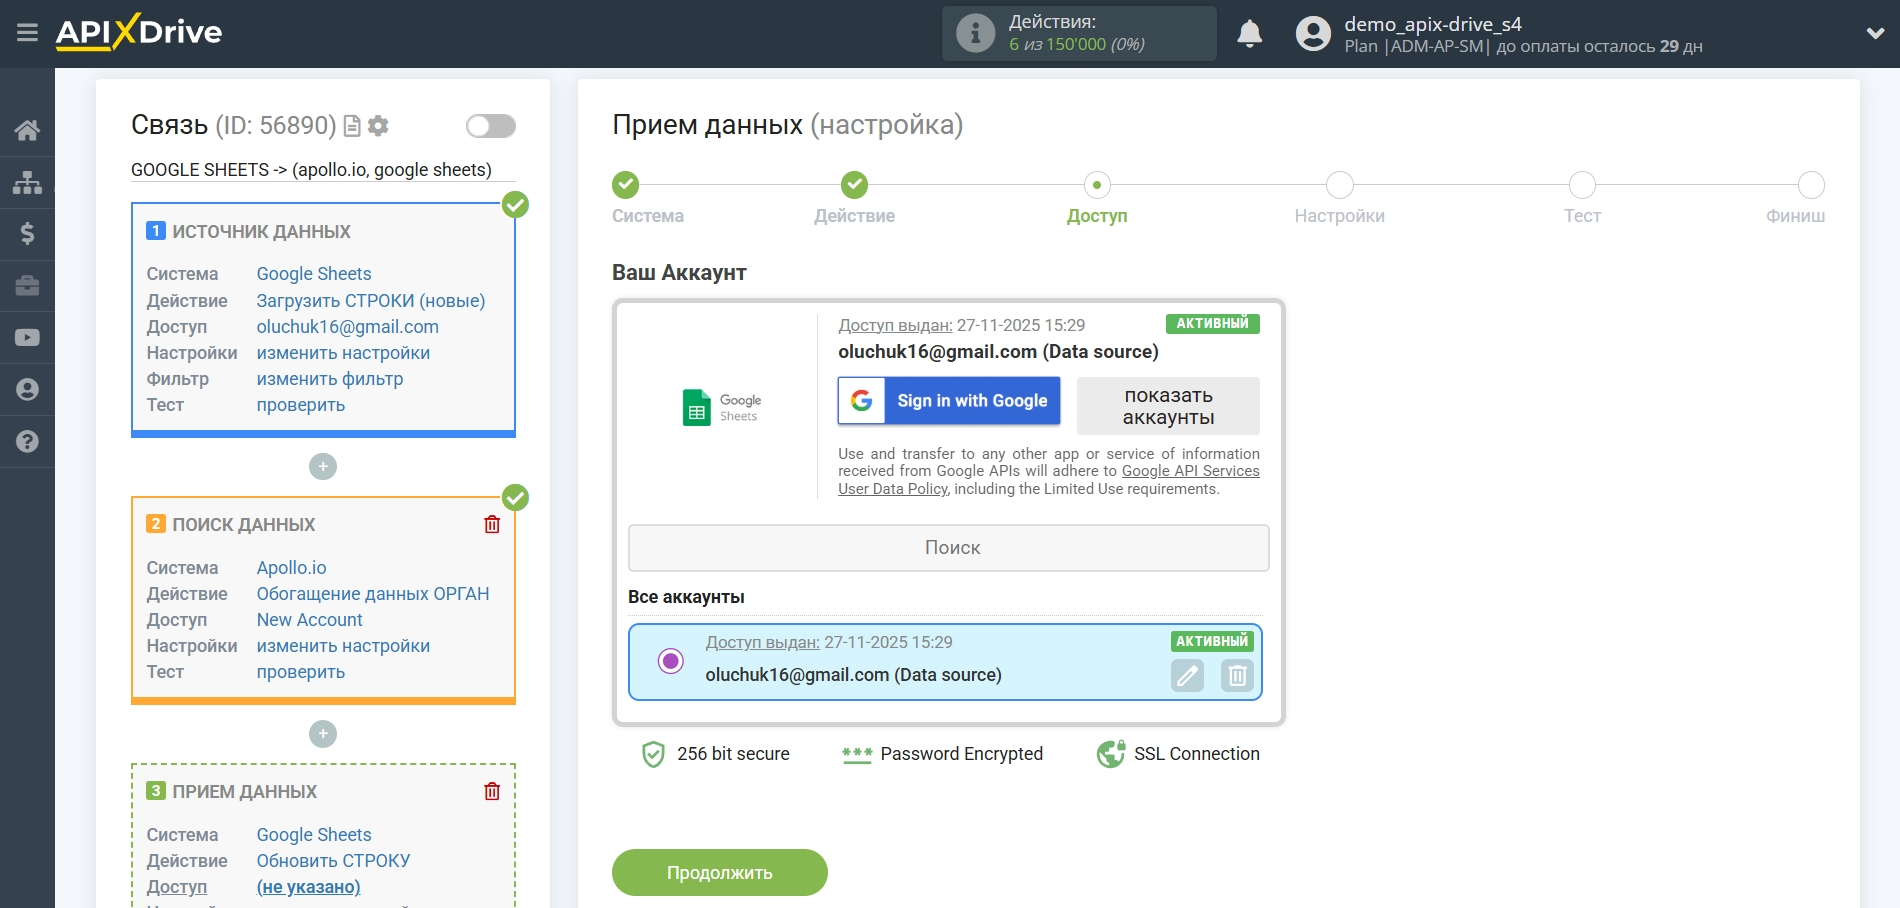Viewport: 1900px width, 908px height.
Task: Open the briefcase services sidebar icon
Action: pyautogui.click(x=27, y=286)
